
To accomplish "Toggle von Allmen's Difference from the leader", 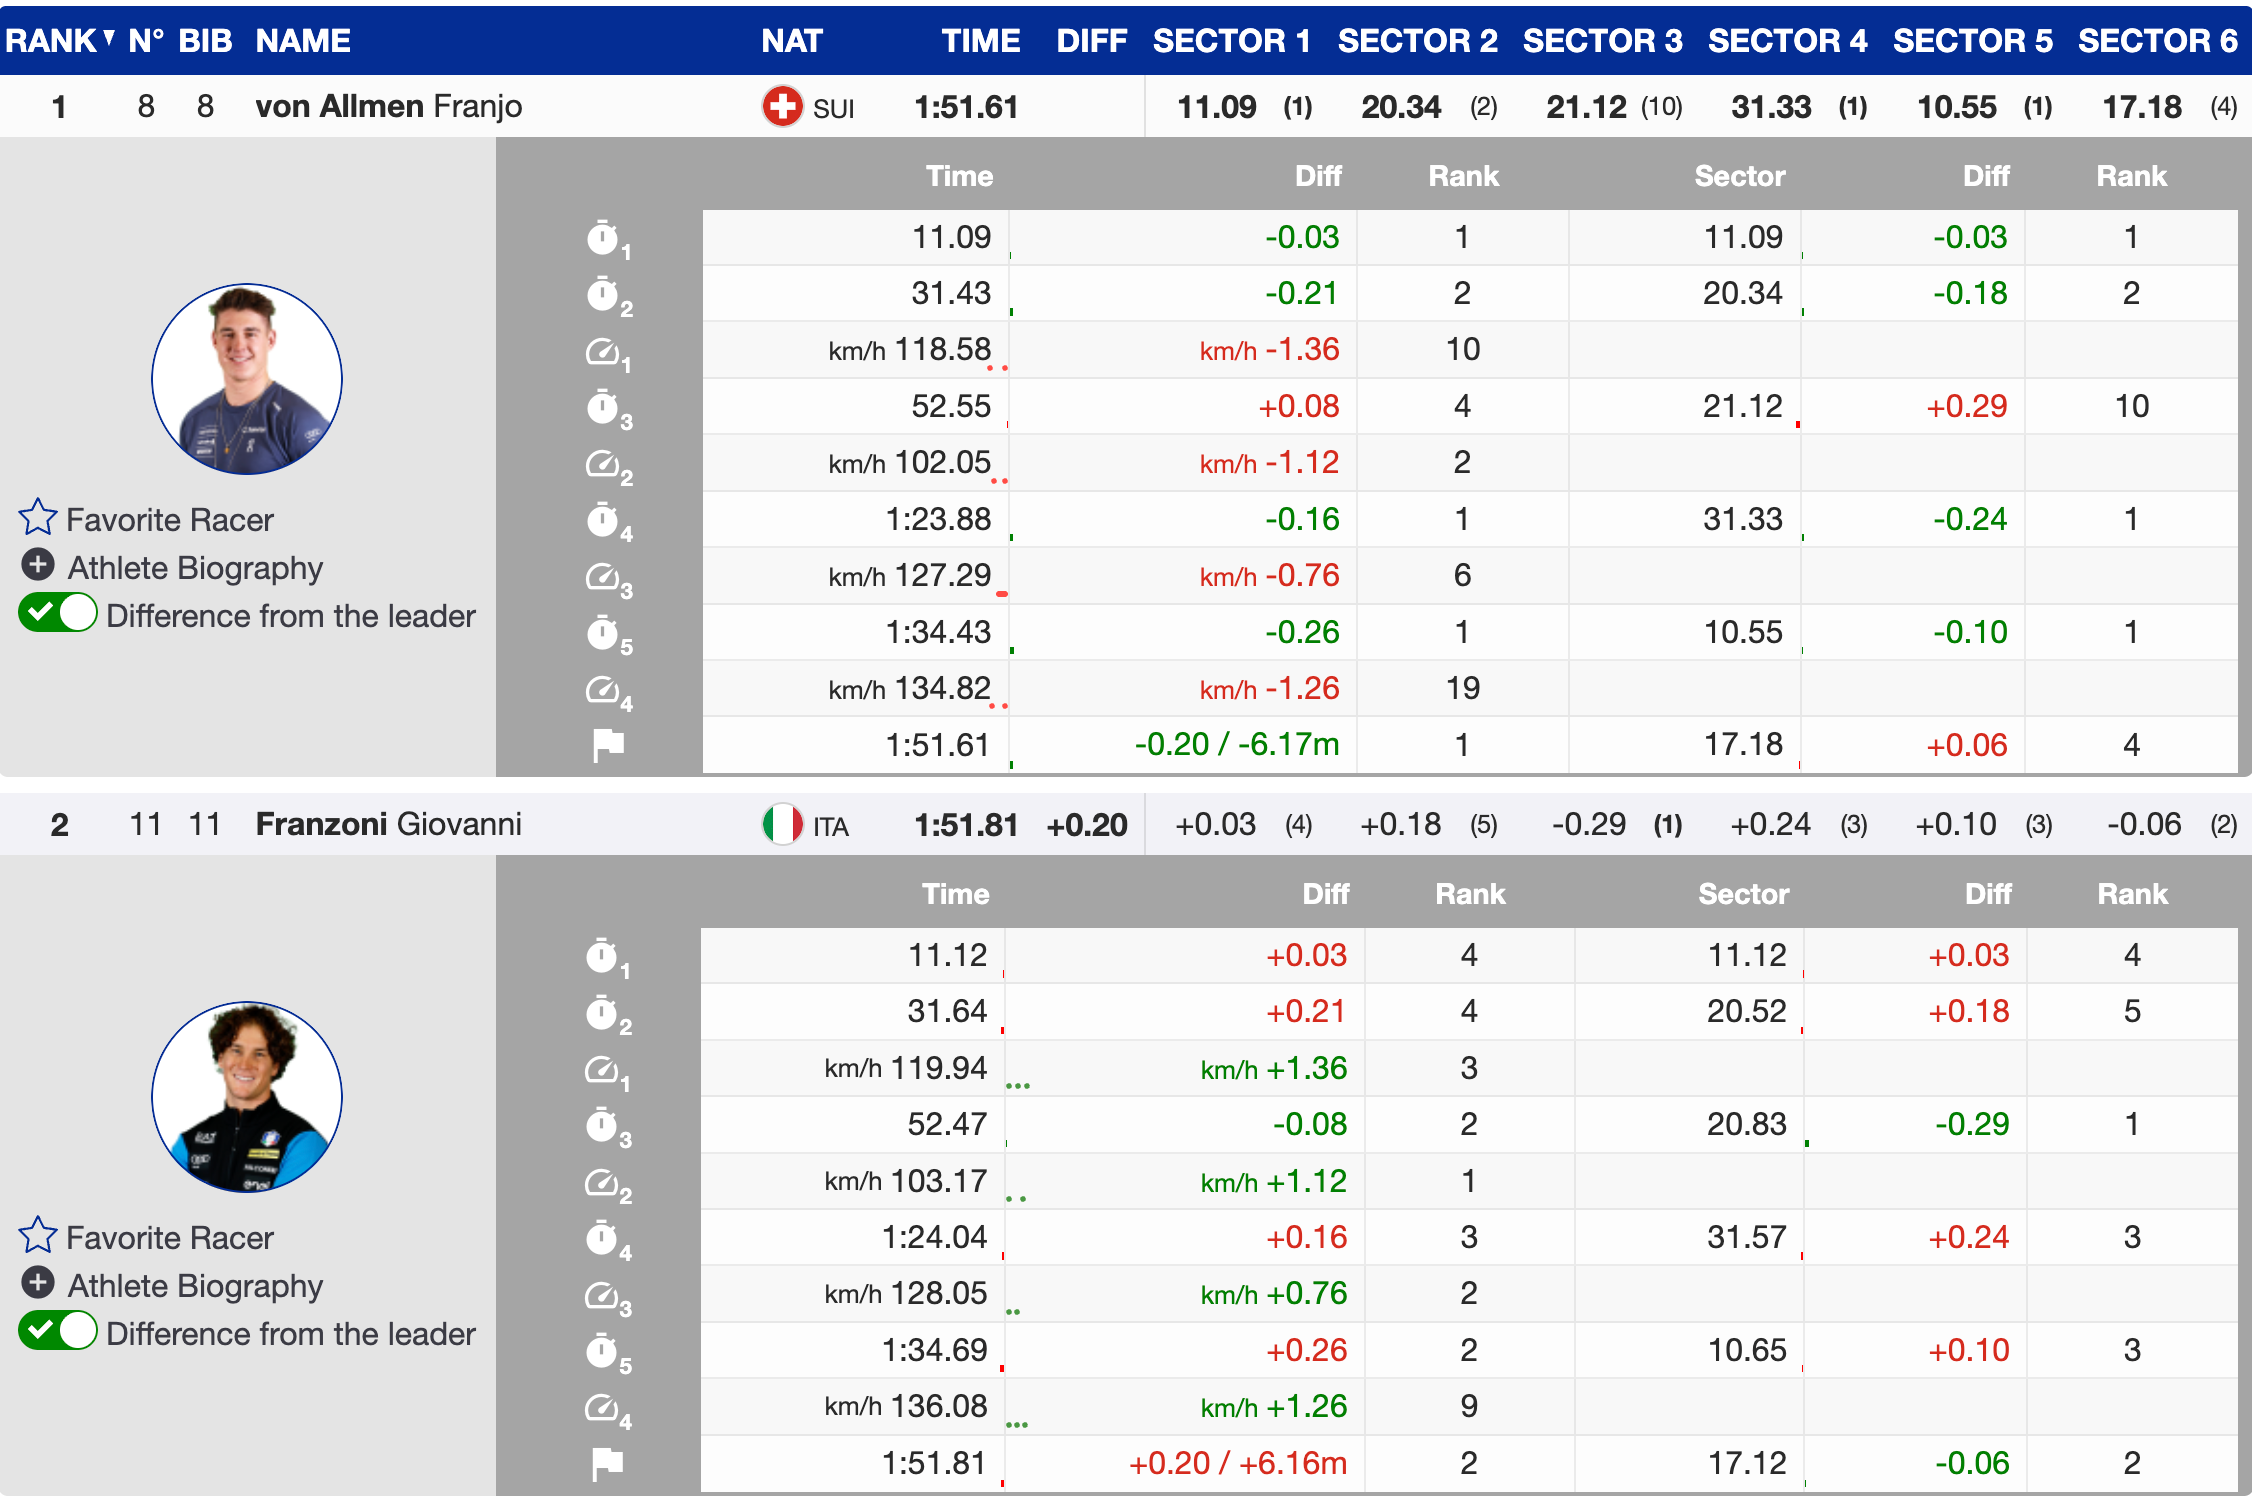I will click(58, 613).
